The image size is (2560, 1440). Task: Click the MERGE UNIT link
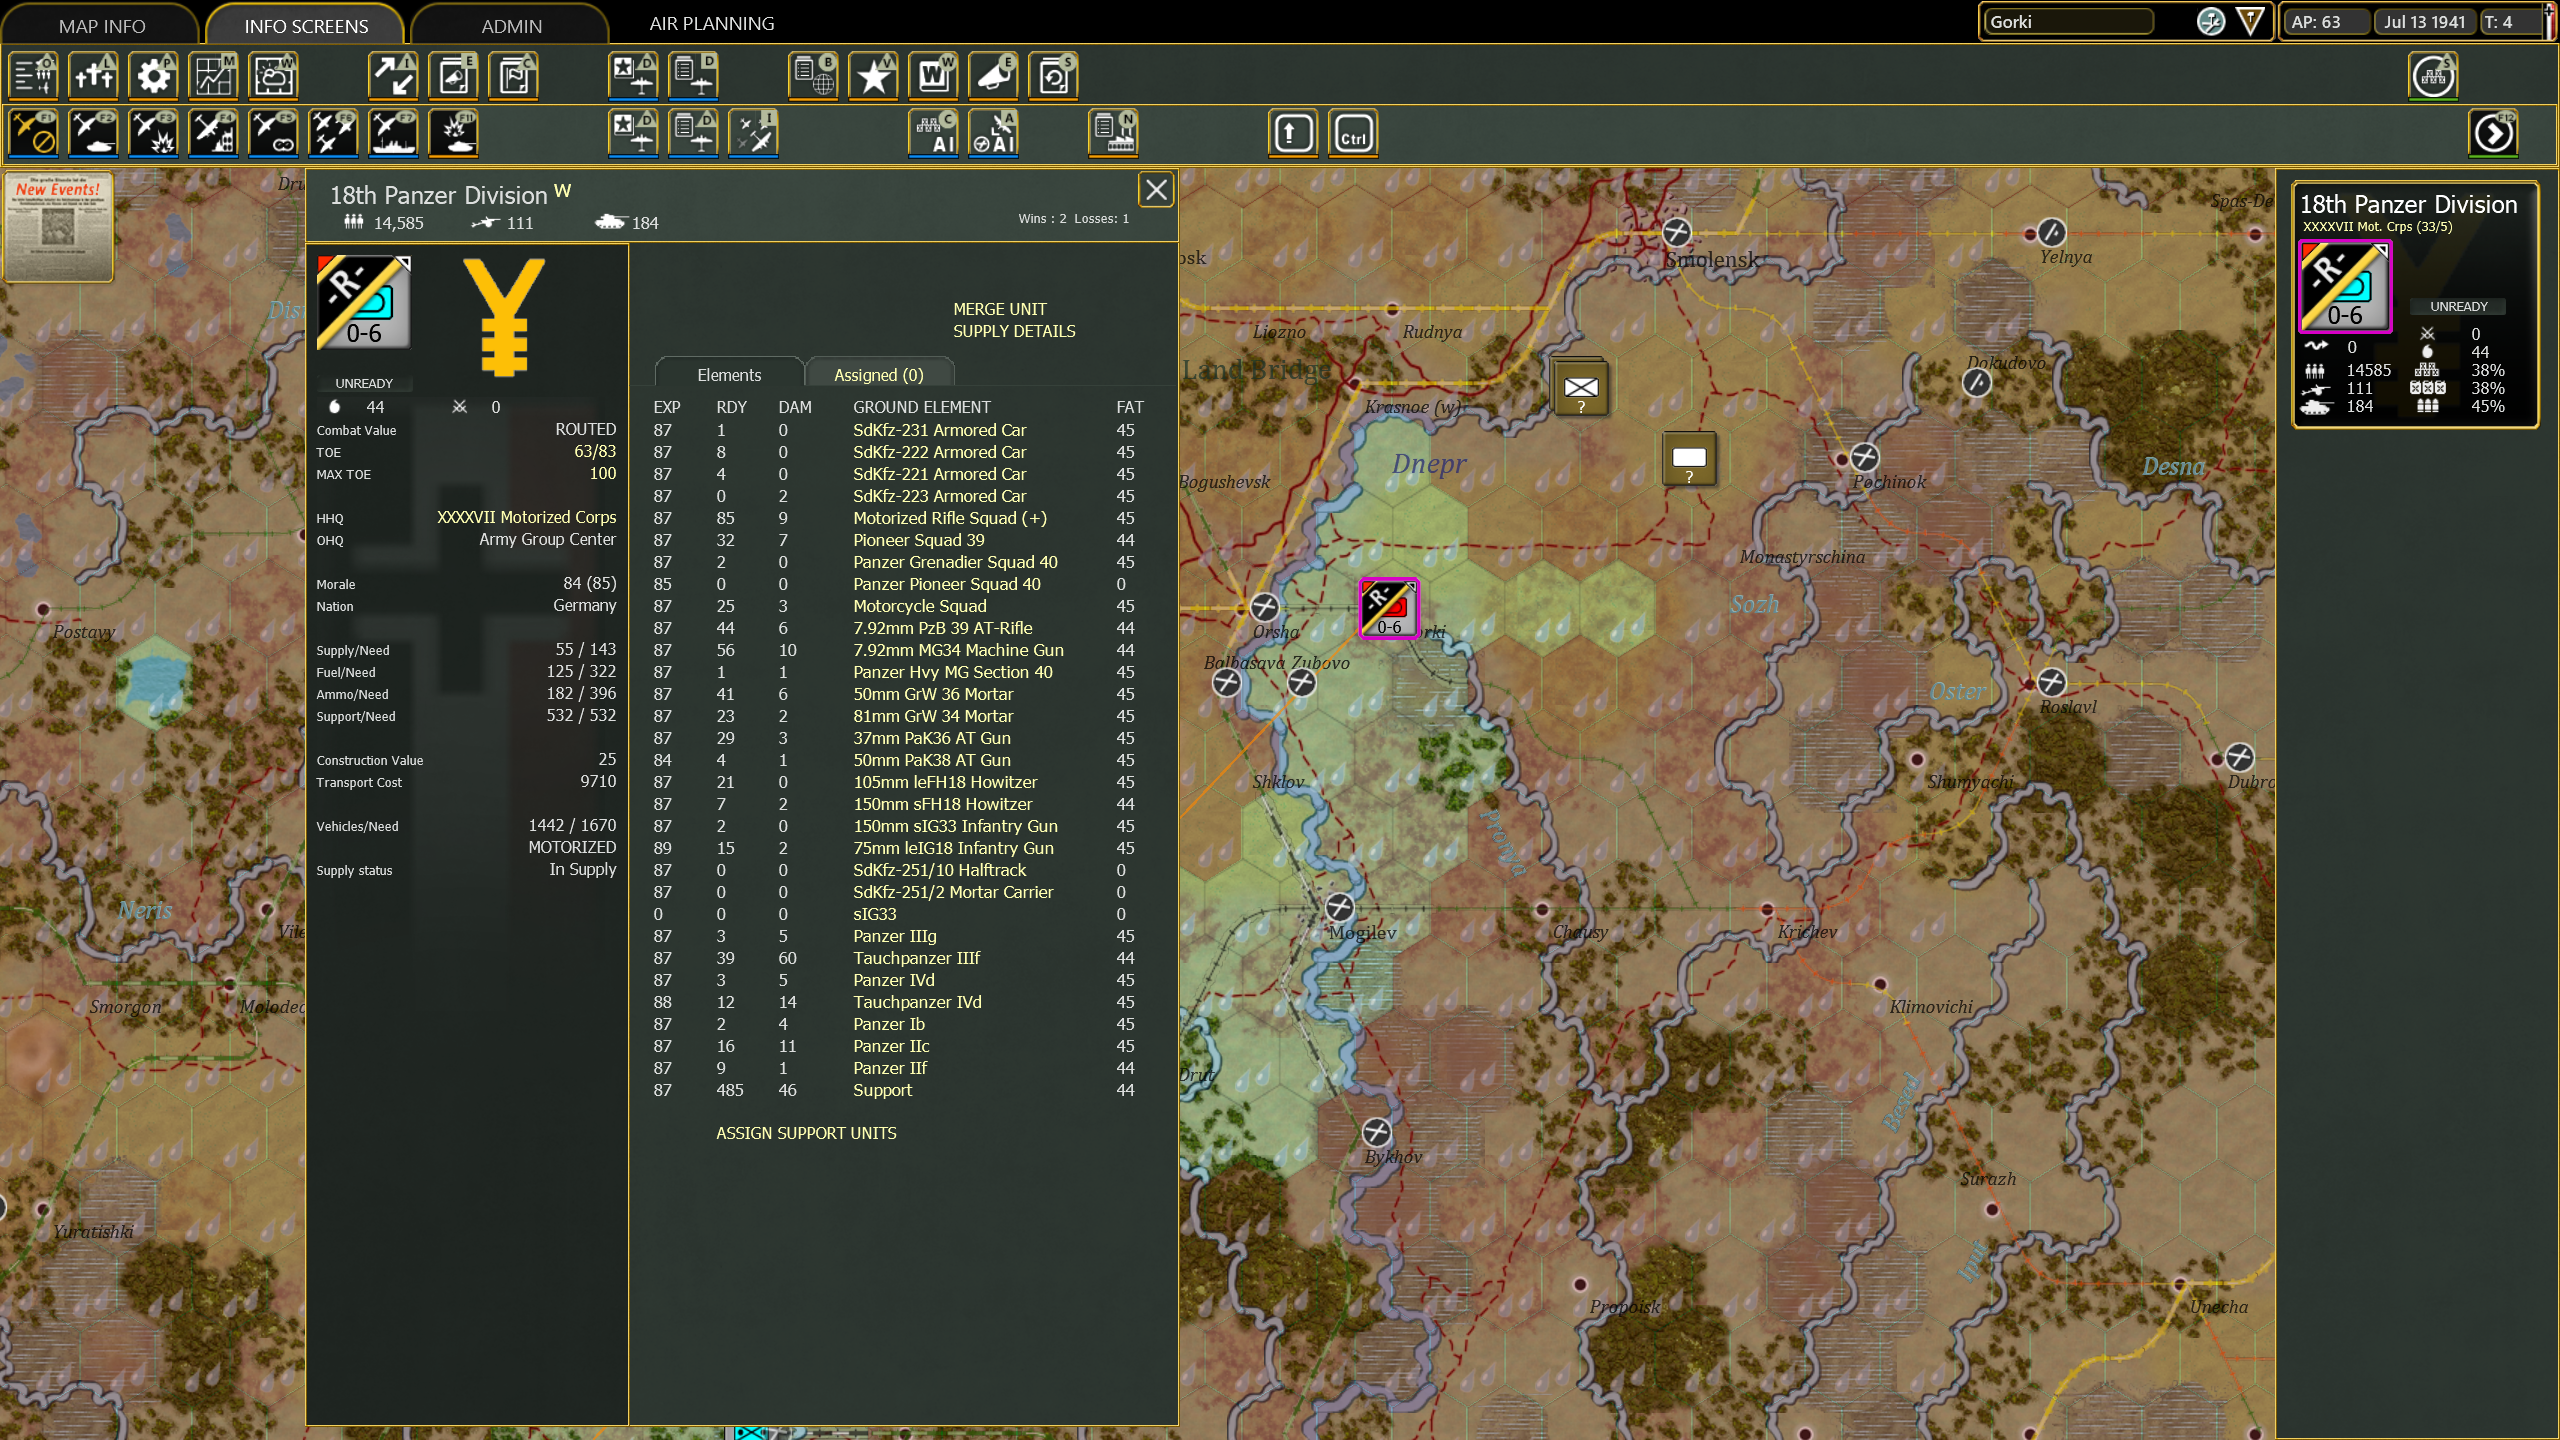click(x=999, y=309)
